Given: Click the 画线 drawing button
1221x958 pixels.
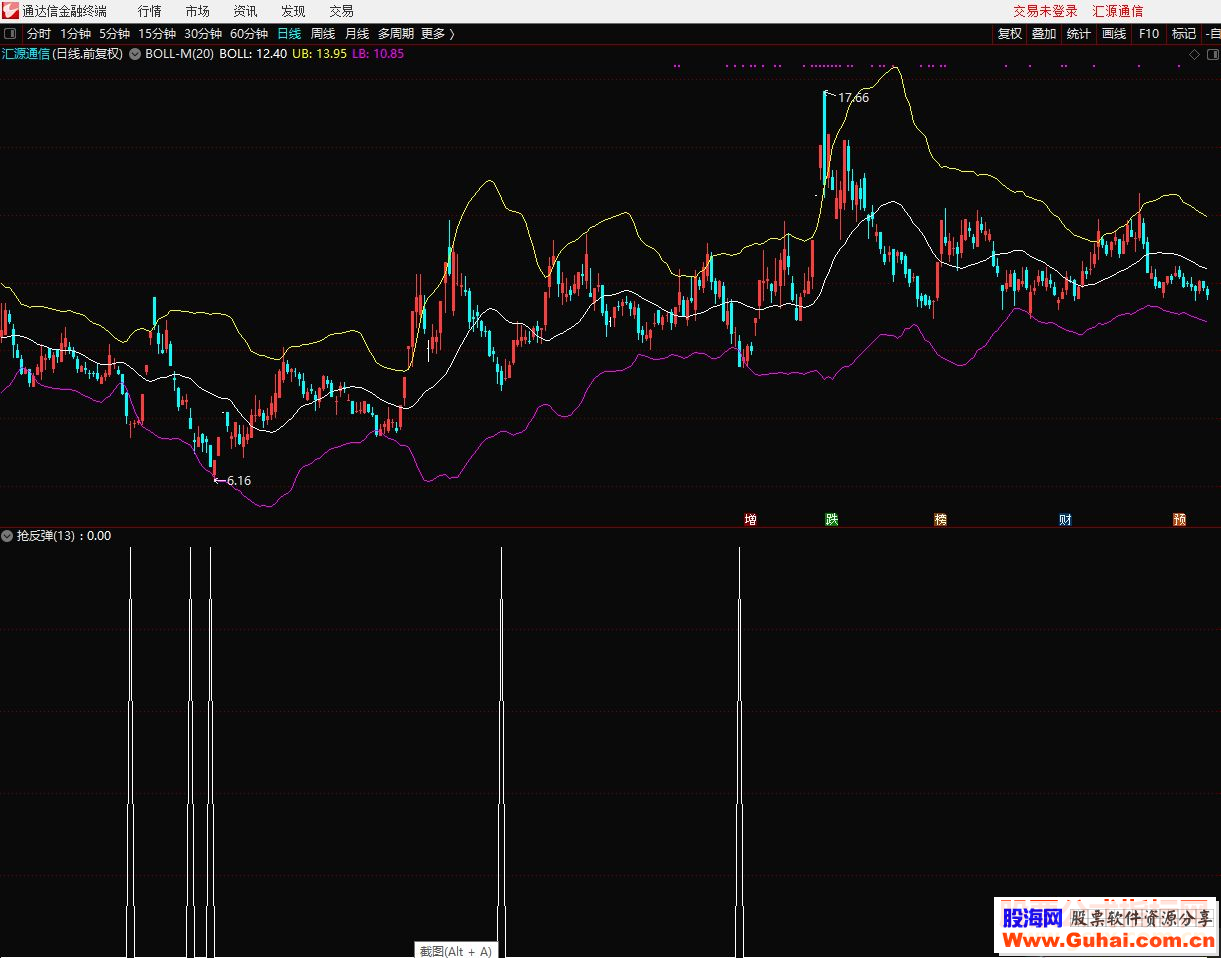Looking at the screenshot, I should pos(1114,34).
